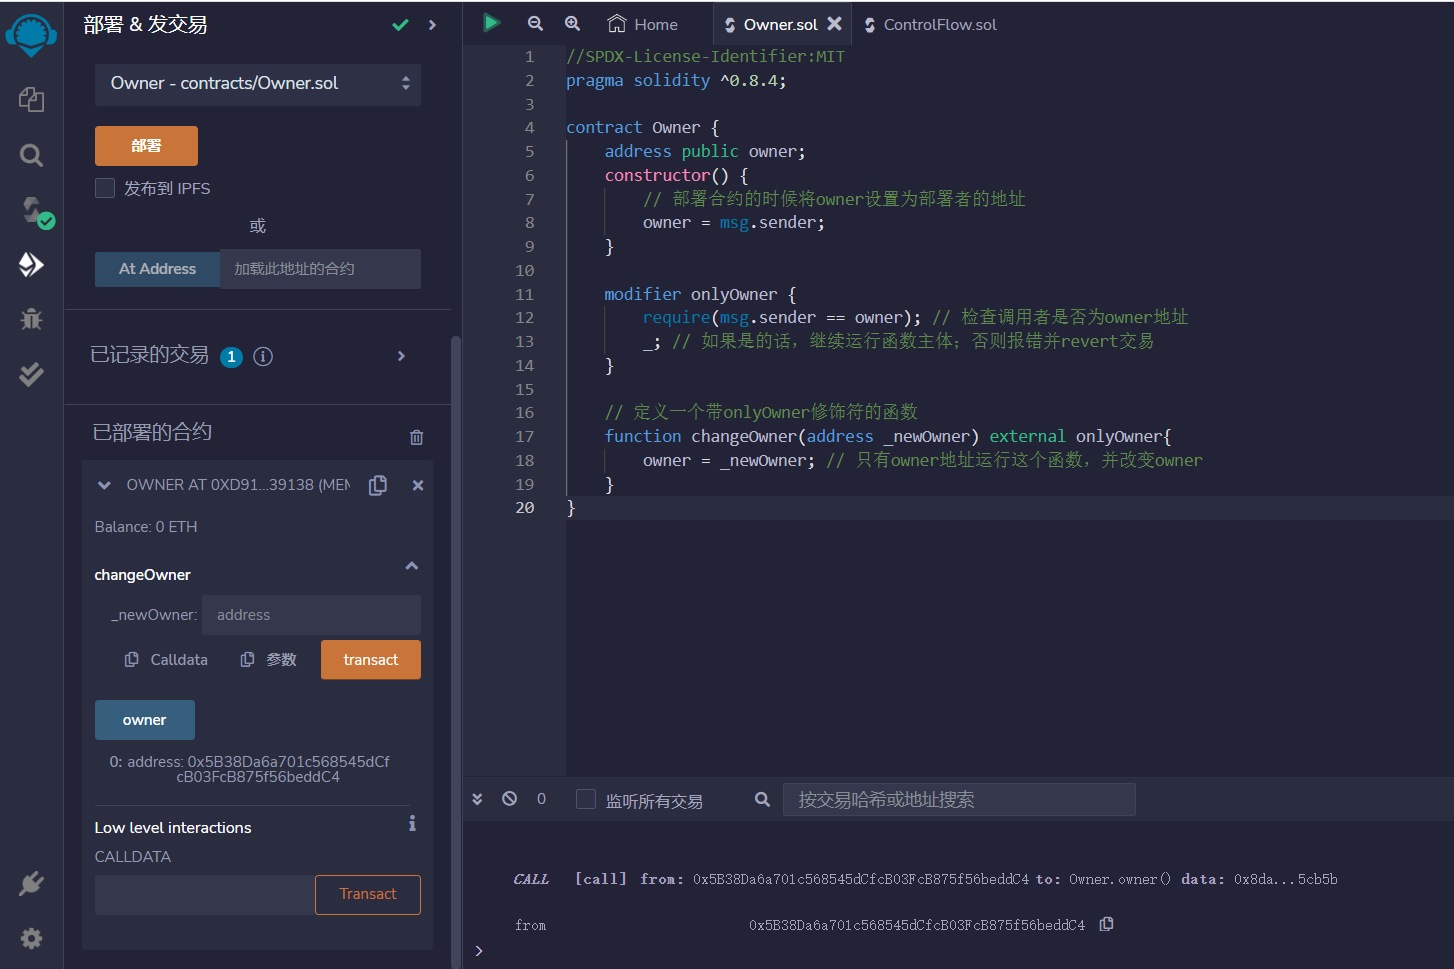The height and width of the screenshot is (969, 1454).
Task: Open the Solidity unit testing panel
Action: coord(31,373)
